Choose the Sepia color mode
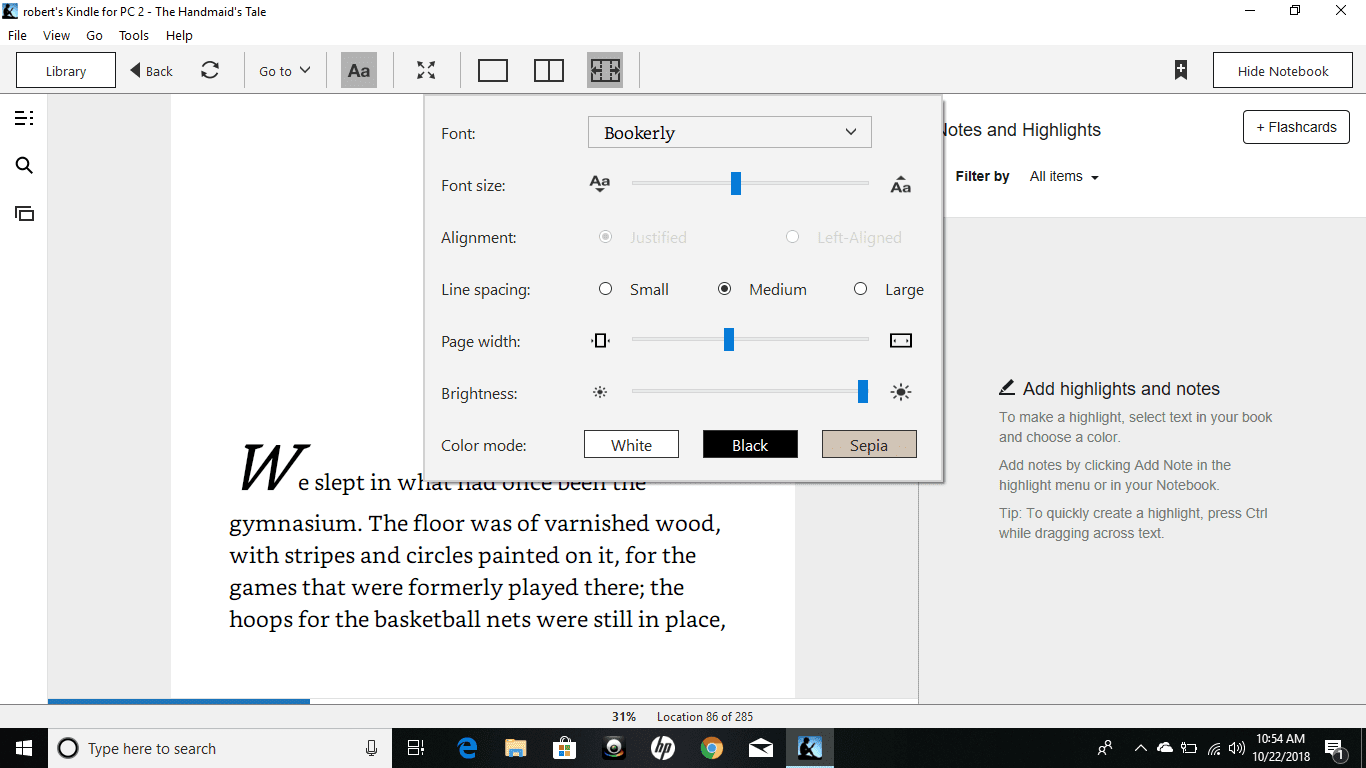Image resolution: width=1366 pixels, height=768 pixels. point(868,444)
